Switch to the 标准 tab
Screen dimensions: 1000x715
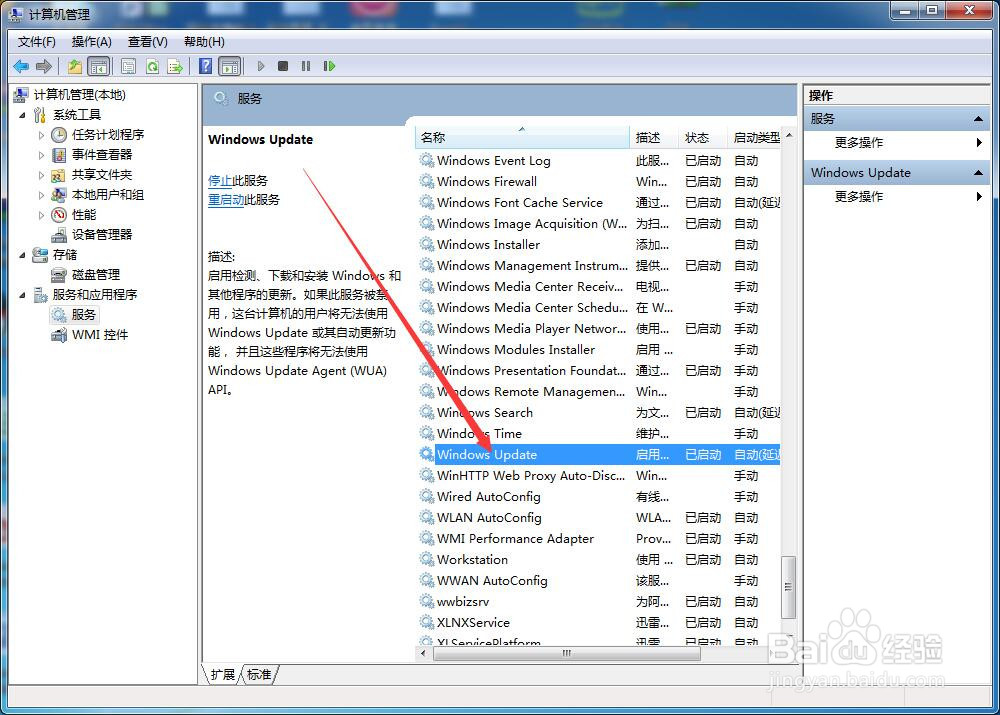[x=259, y=674]
